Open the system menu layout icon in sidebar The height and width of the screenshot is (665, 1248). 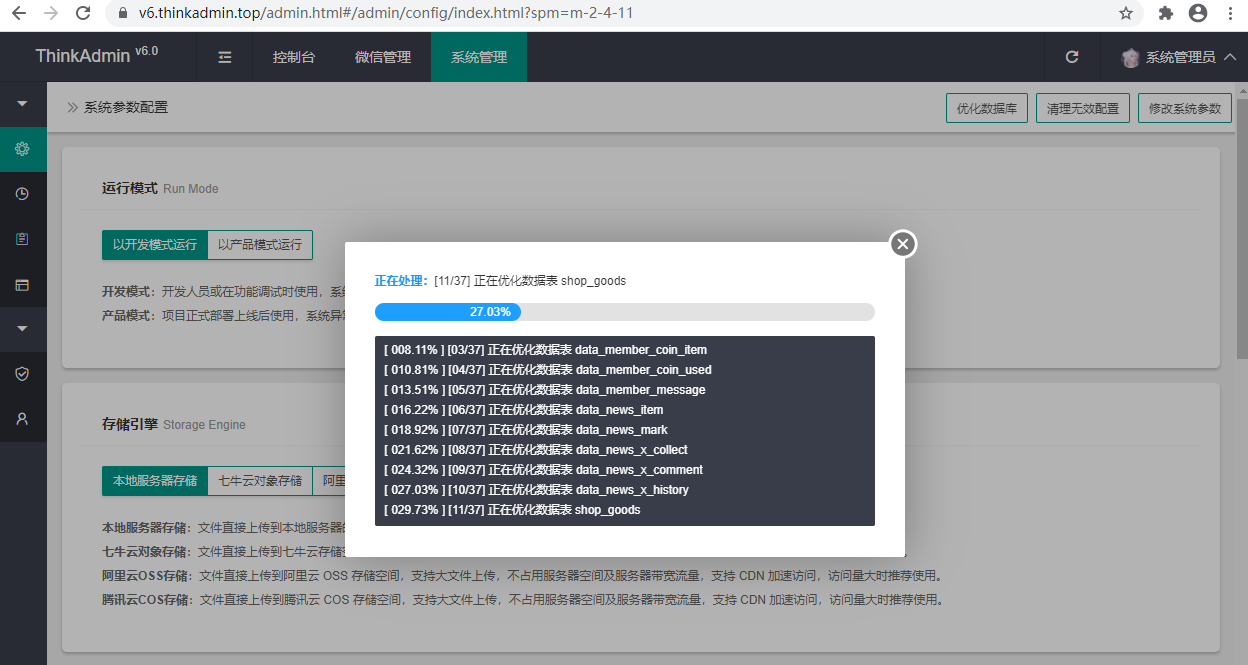click(22, 284)
